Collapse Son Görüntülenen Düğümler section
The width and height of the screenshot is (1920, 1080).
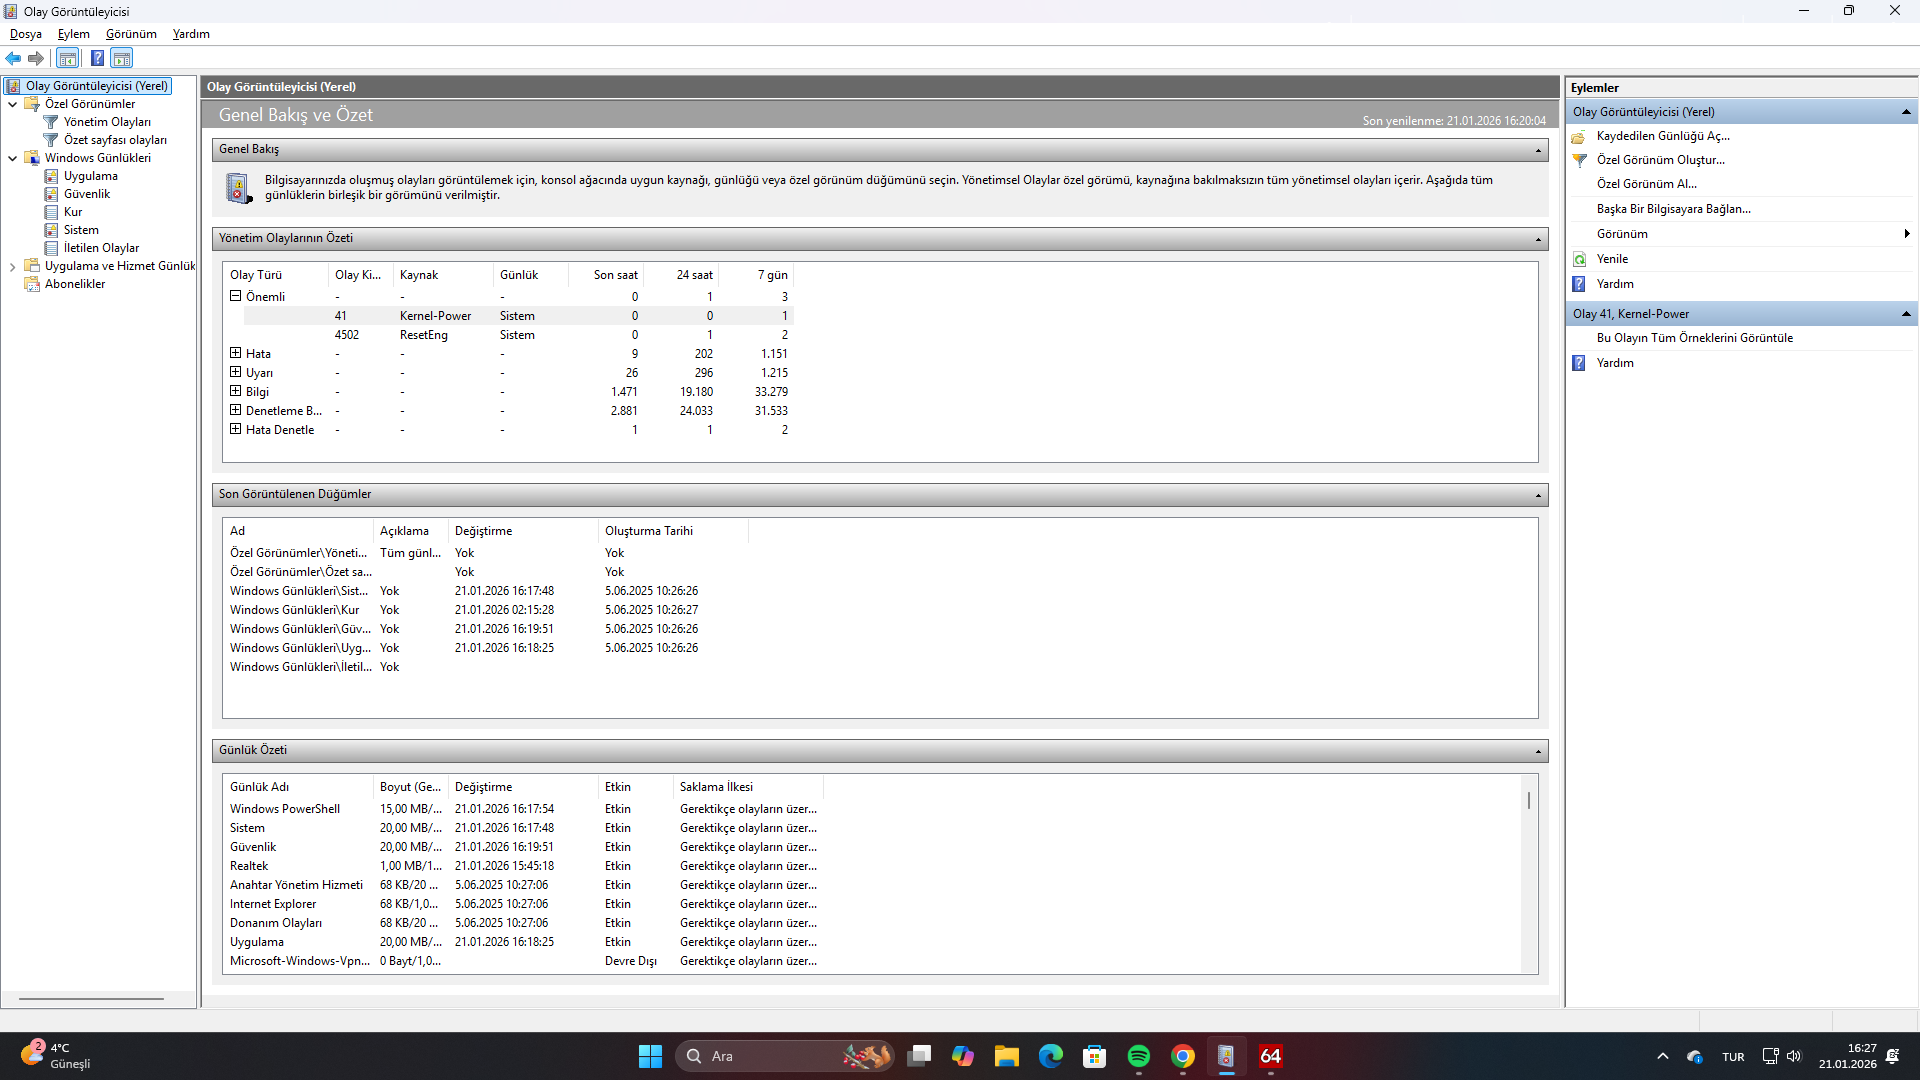pos(1538,496)
